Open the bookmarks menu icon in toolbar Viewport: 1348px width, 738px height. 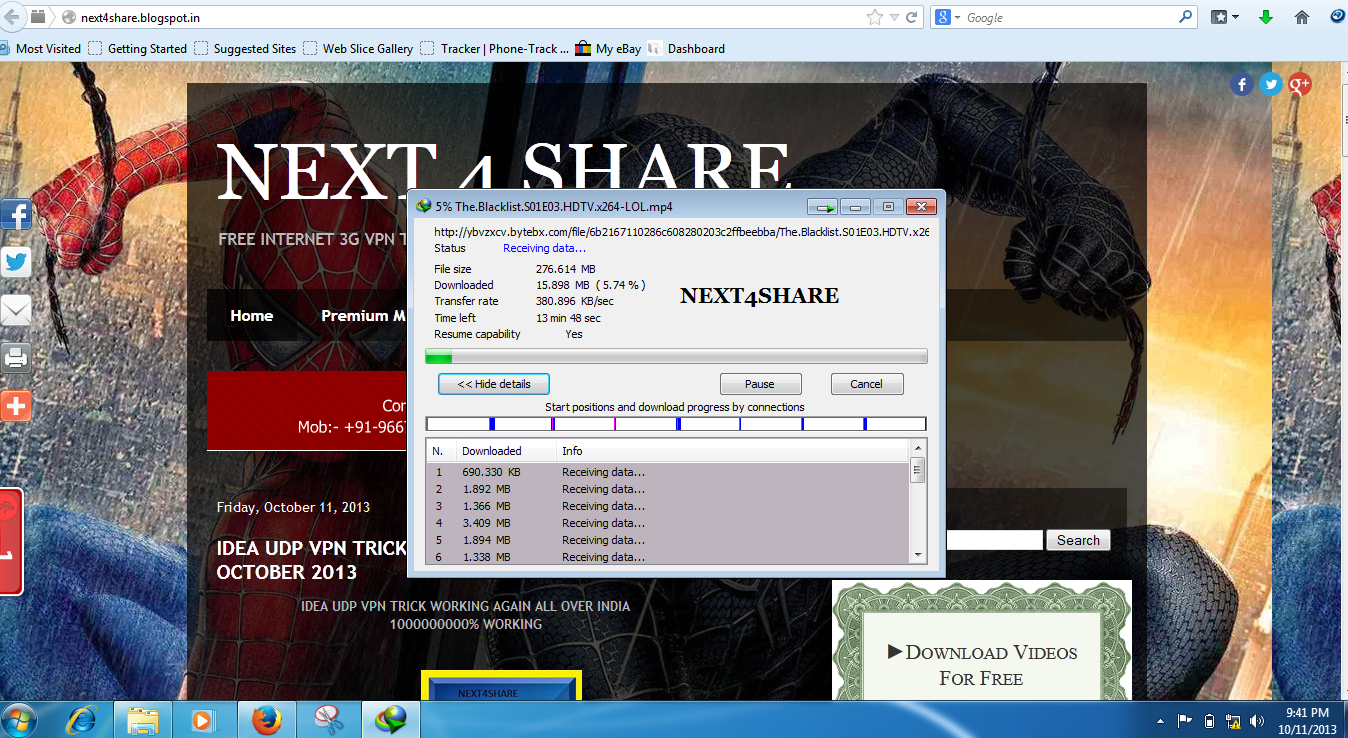click(x=1219, y=17)
